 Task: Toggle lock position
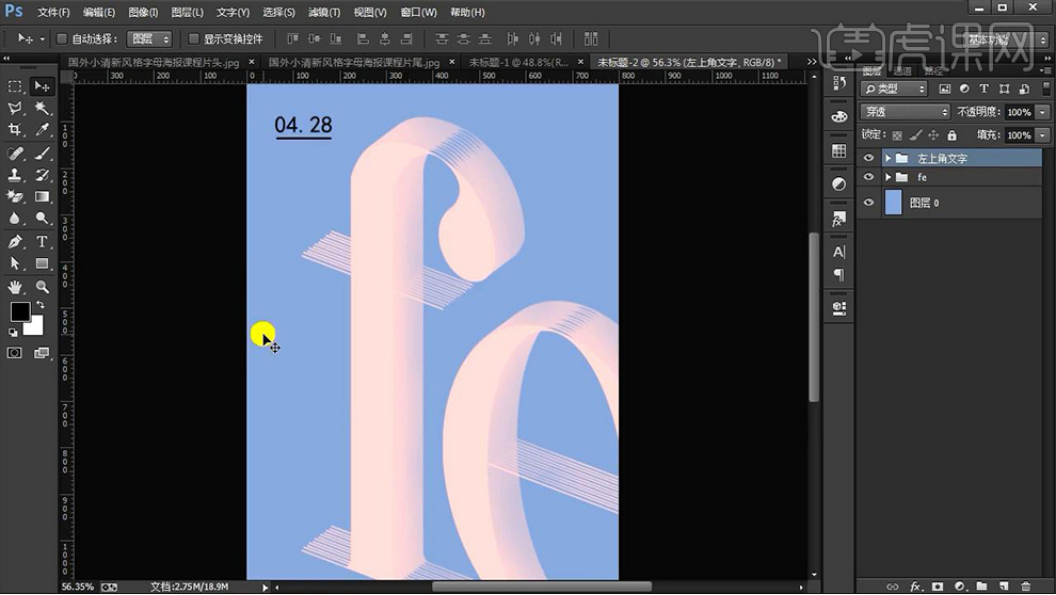(x=933, y=135)
